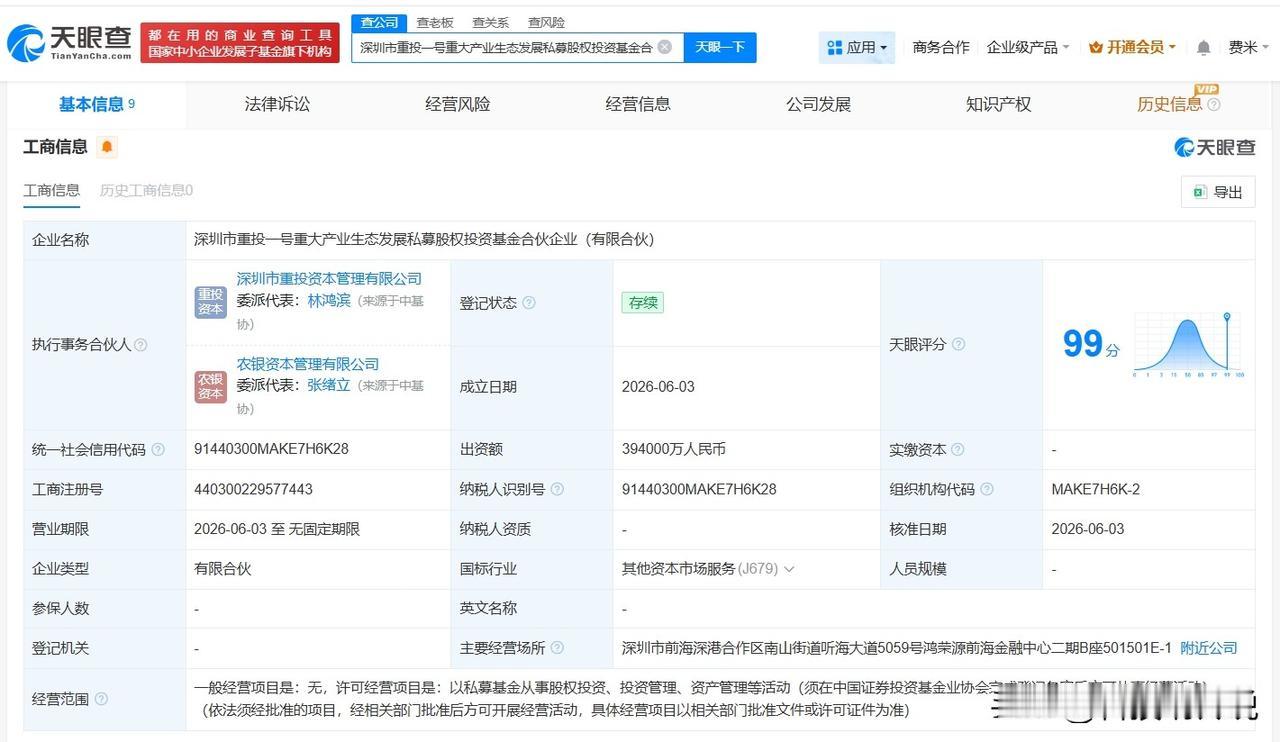Expand the 其他资本市场服务 (J679) industry chevron
This screenshot has height=742, width=1280.
[x=789, y=569]
